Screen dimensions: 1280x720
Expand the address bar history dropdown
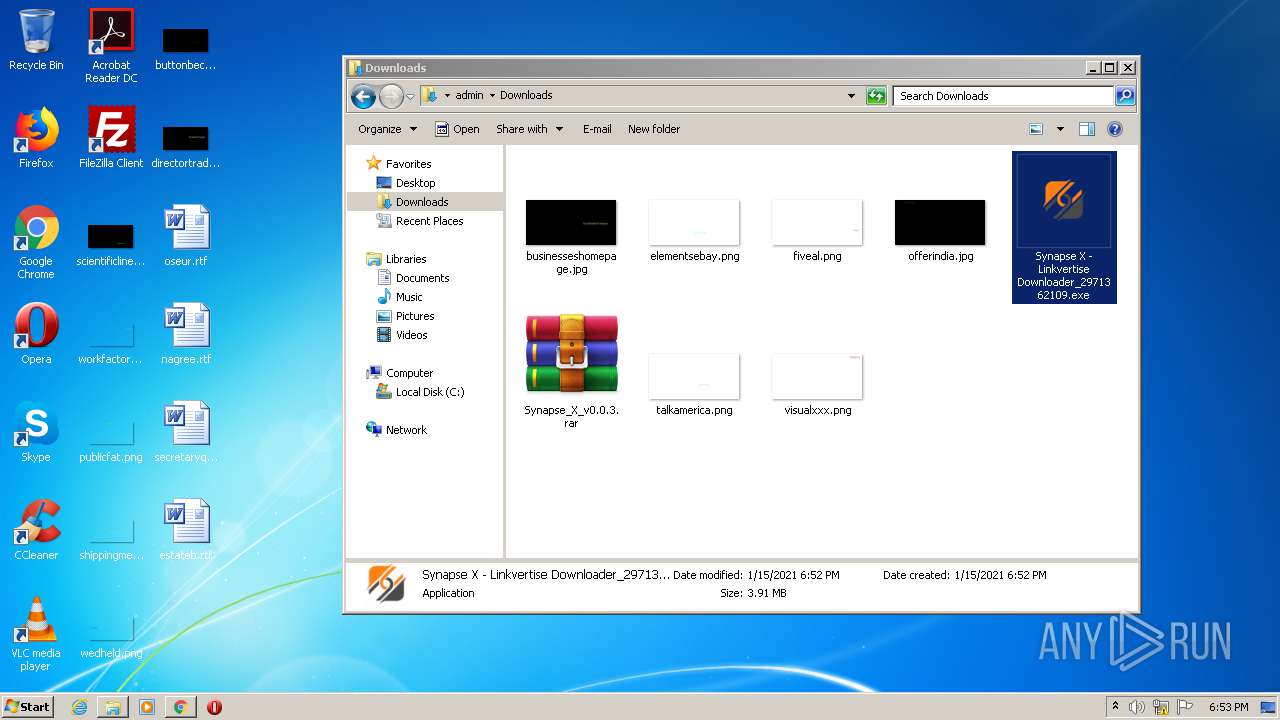pos(851,96)
